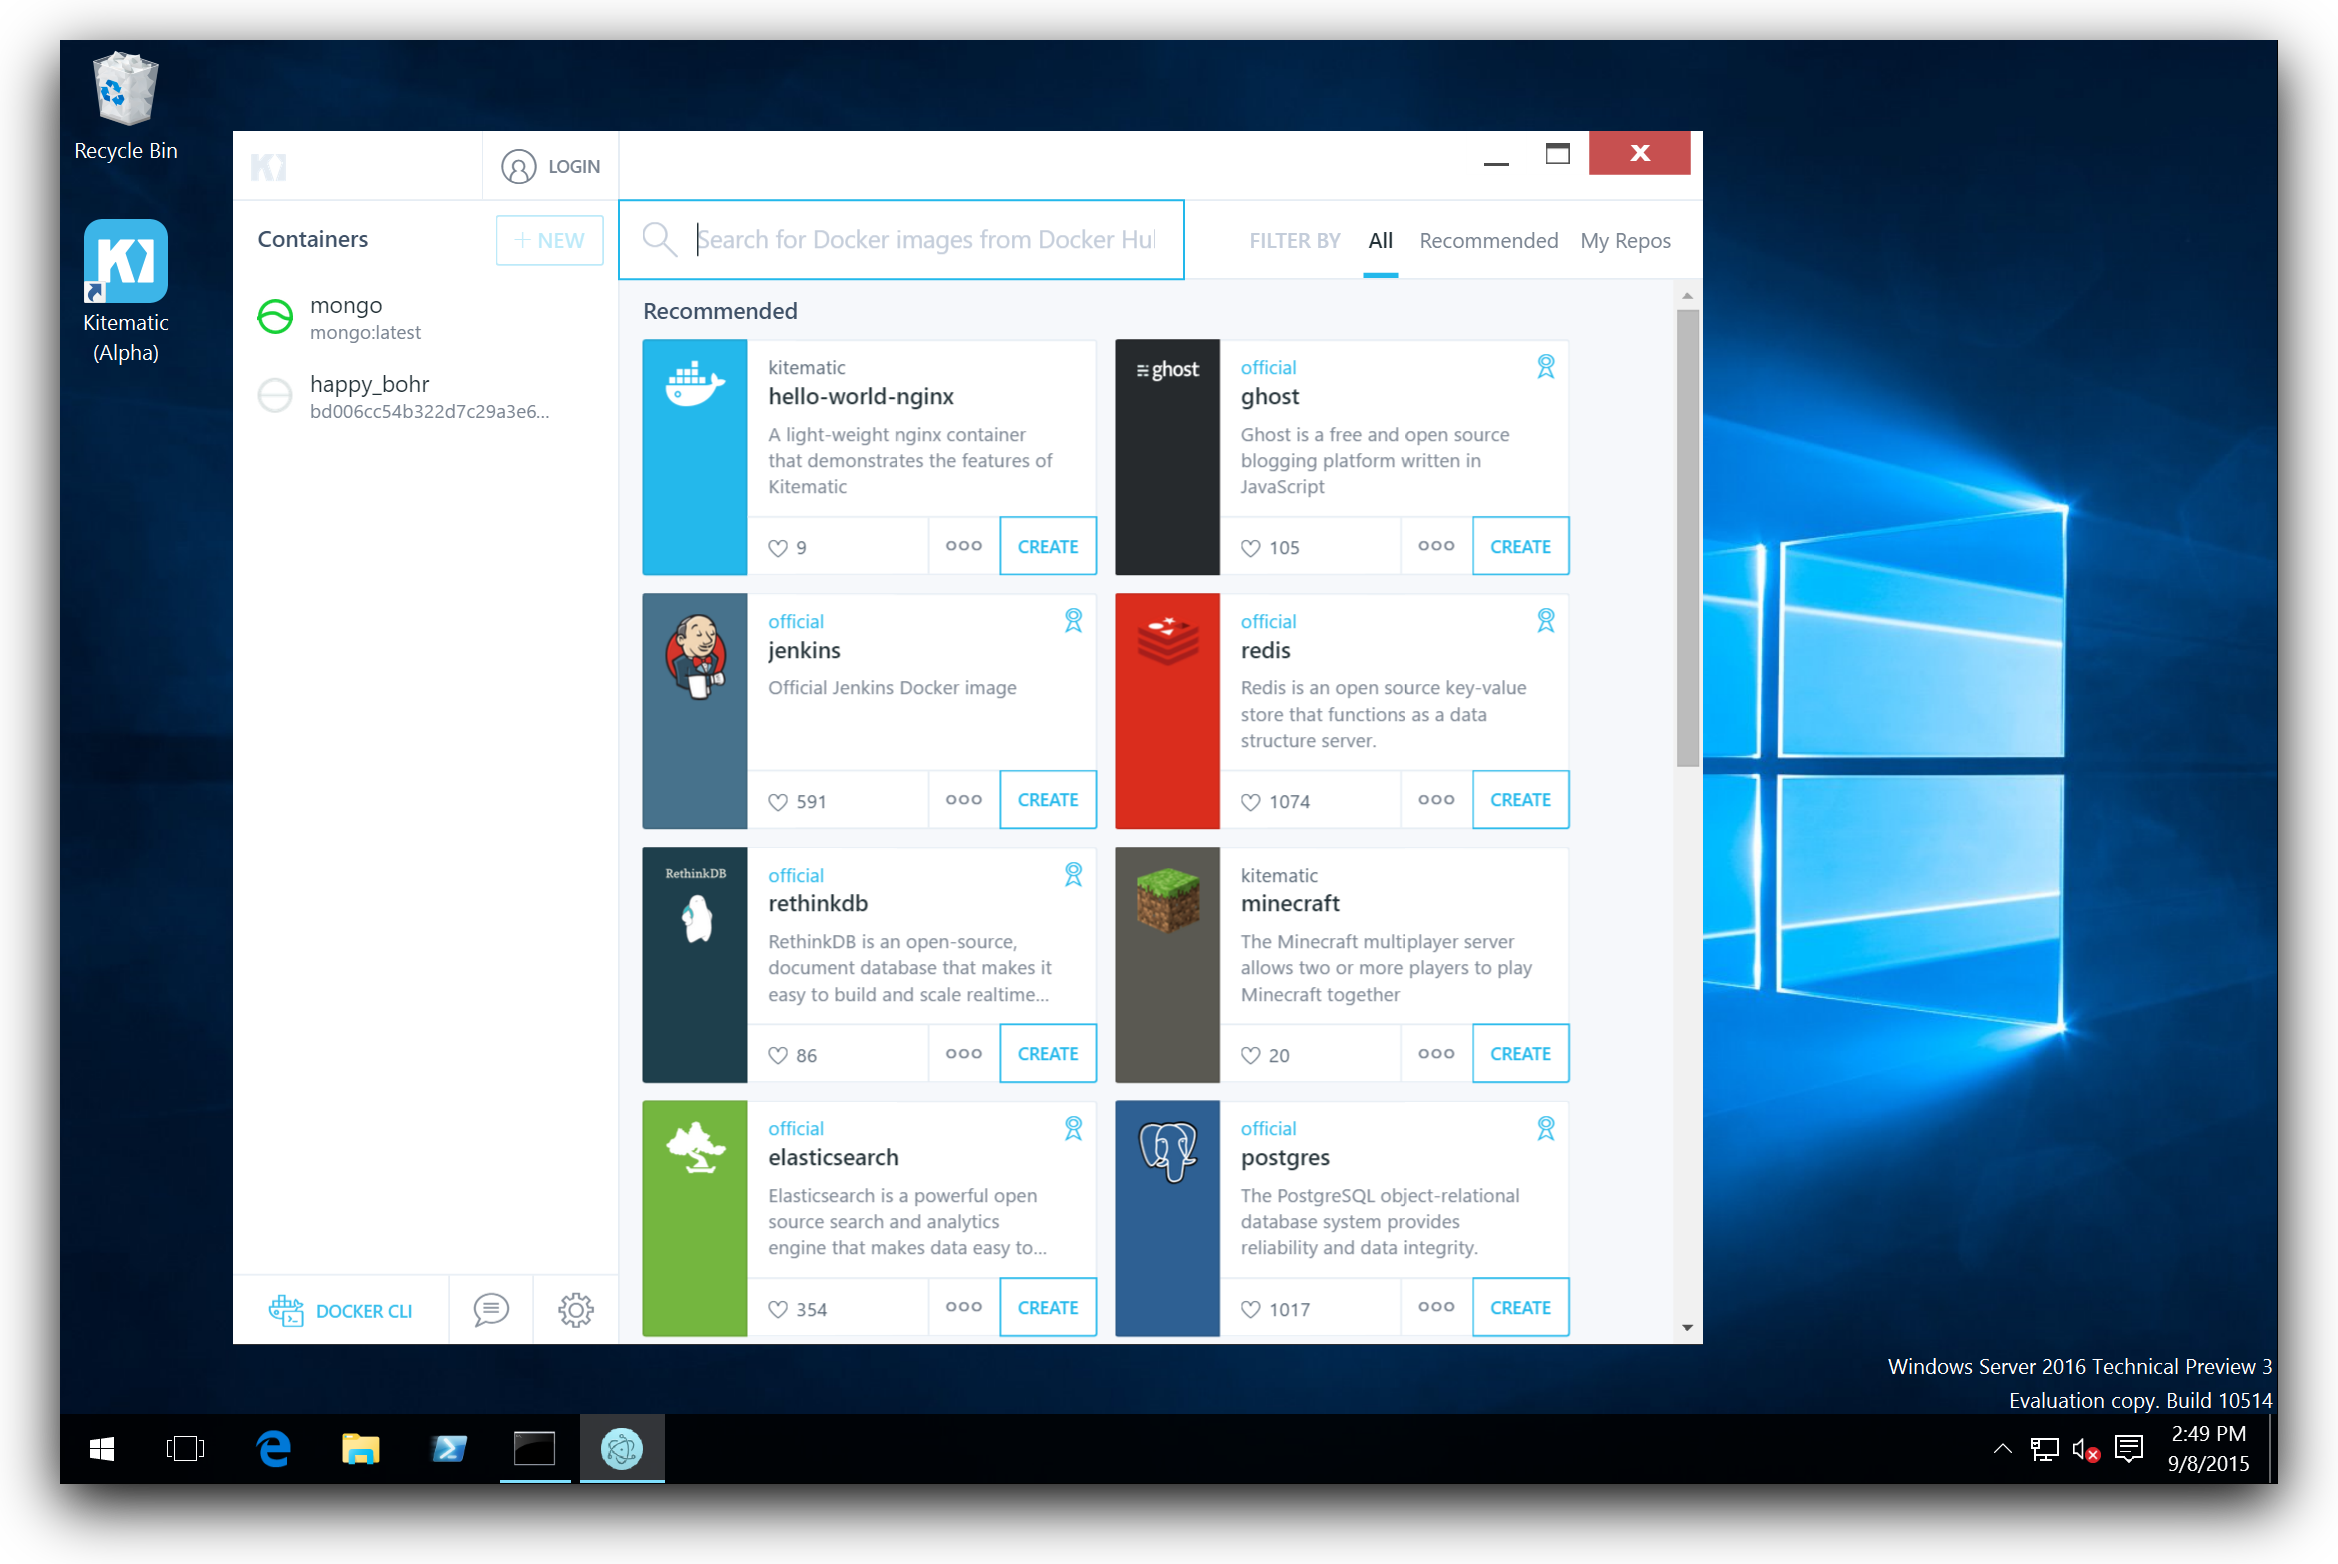Click the three-dots menu for Minecraft image
The image size is (2338, 1564).
[x=1434, y=1053]
